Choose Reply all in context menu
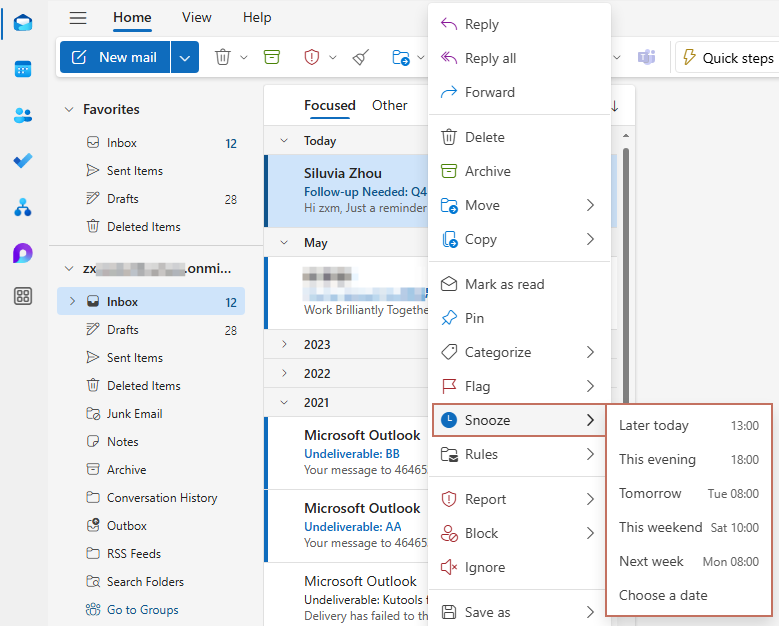 519,58
